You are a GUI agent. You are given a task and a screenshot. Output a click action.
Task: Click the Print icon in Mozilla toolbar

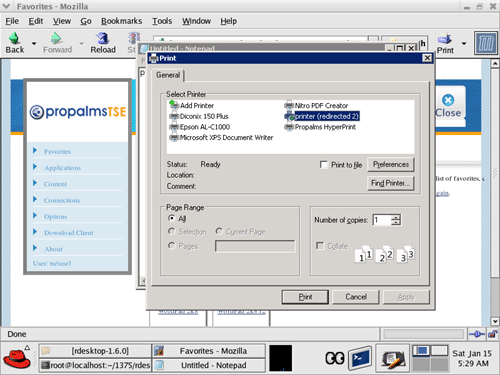tap(445, 44)
